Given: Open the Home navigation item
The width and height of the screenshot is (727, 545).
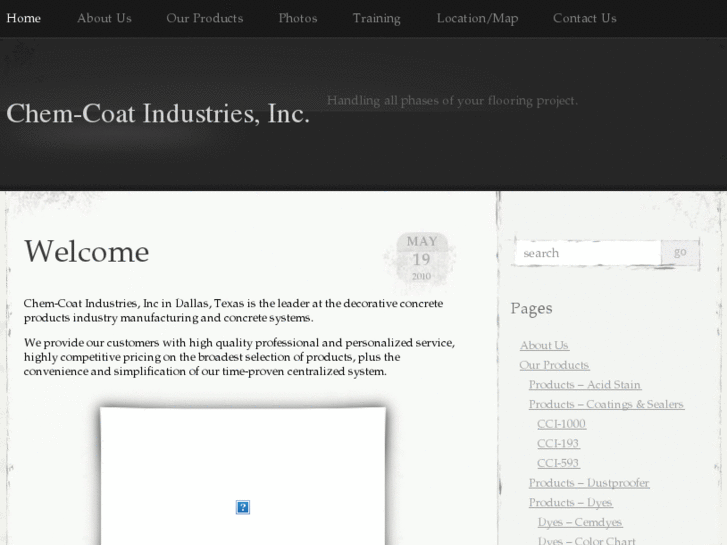Looking at the screenshot, I should point(24,18).
